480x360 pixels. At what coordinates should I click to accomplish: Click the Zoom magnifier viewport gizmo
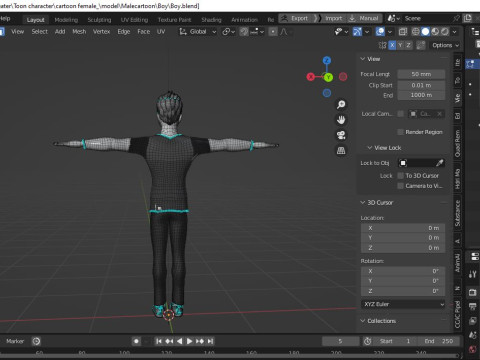(x=341, y=105)
